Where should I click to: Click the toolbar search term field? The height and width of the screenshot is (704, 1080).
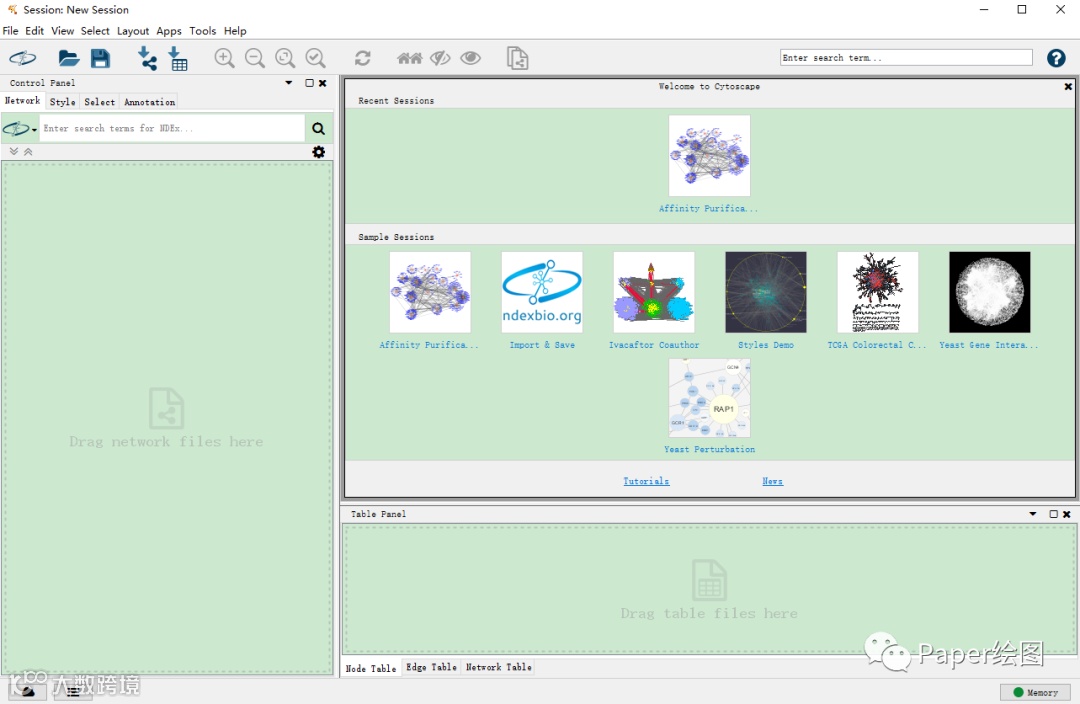[906, 58]
